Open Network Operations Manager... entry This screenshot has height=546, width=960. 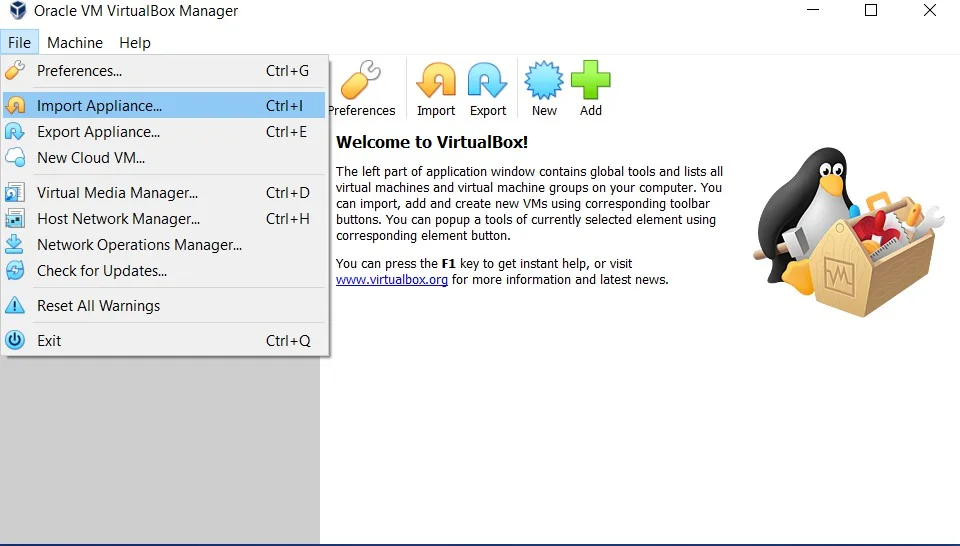click(x=164, y=245)
